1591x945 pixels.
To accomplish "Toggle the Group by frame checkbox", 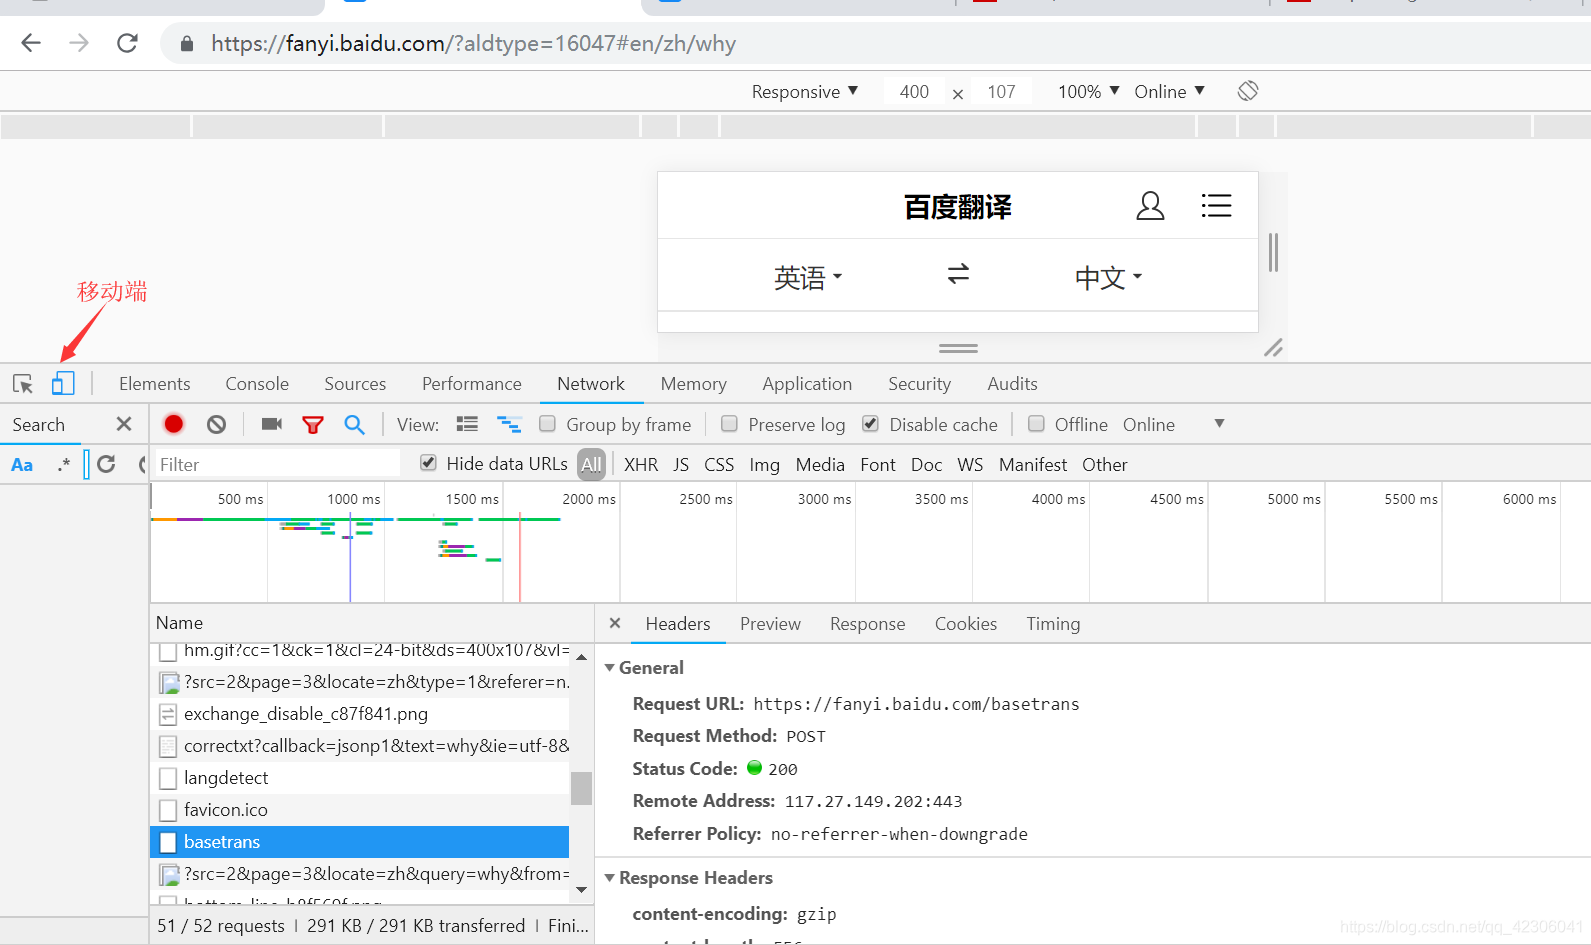I will pos(547,424).
